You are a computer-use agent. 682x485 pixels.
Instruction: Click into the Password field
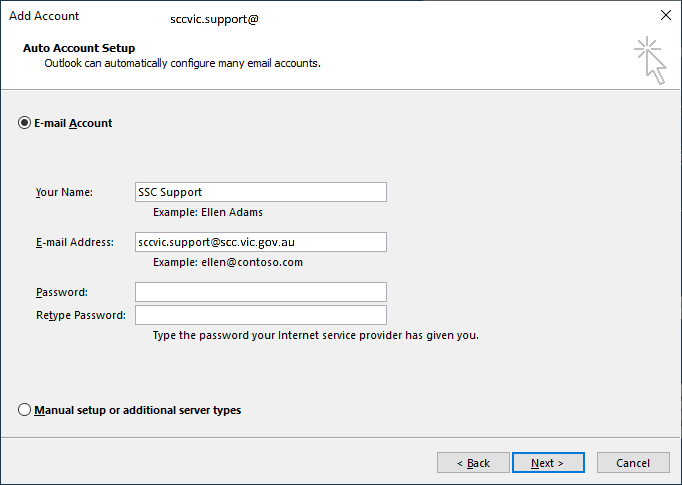coord(260,292)
